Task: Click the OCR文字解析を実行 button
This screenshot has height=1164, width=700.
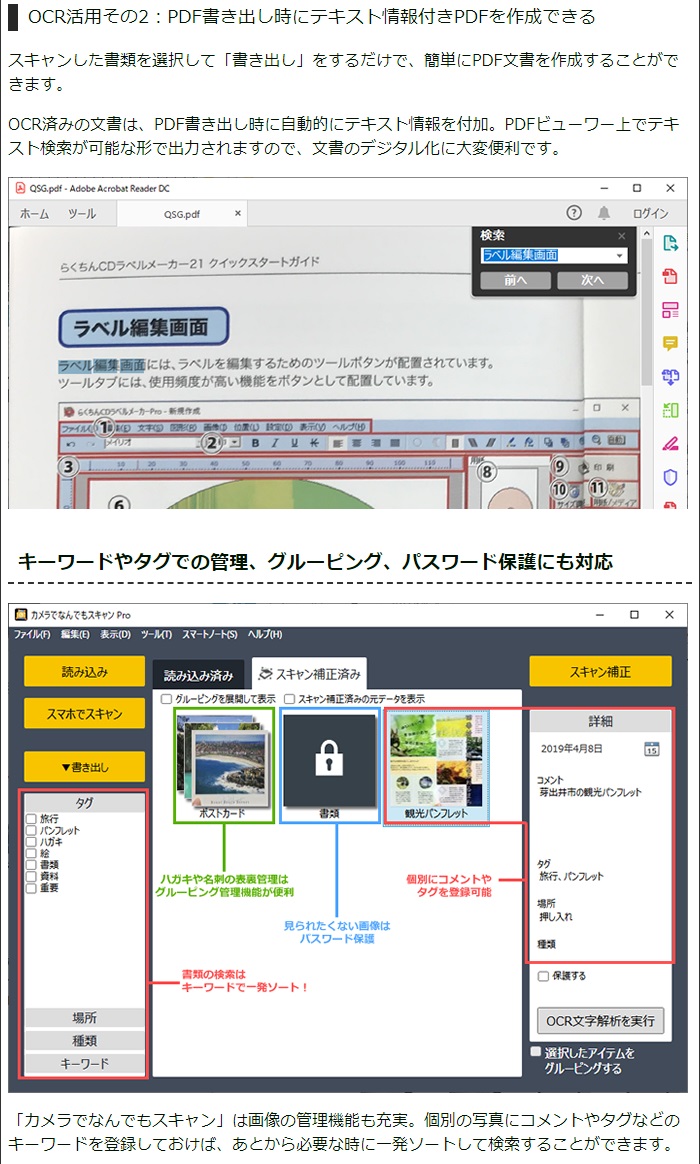Action: click(600, 1021)
